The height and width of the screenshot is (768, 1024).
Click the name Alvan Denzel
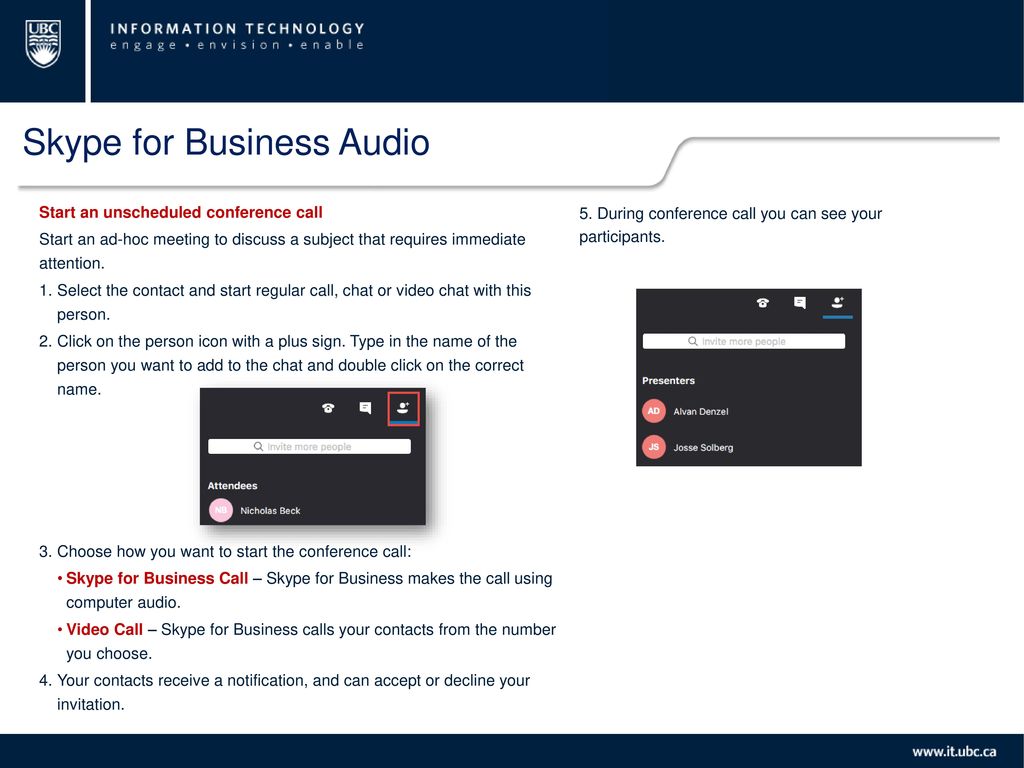click(x=701, y=411)
